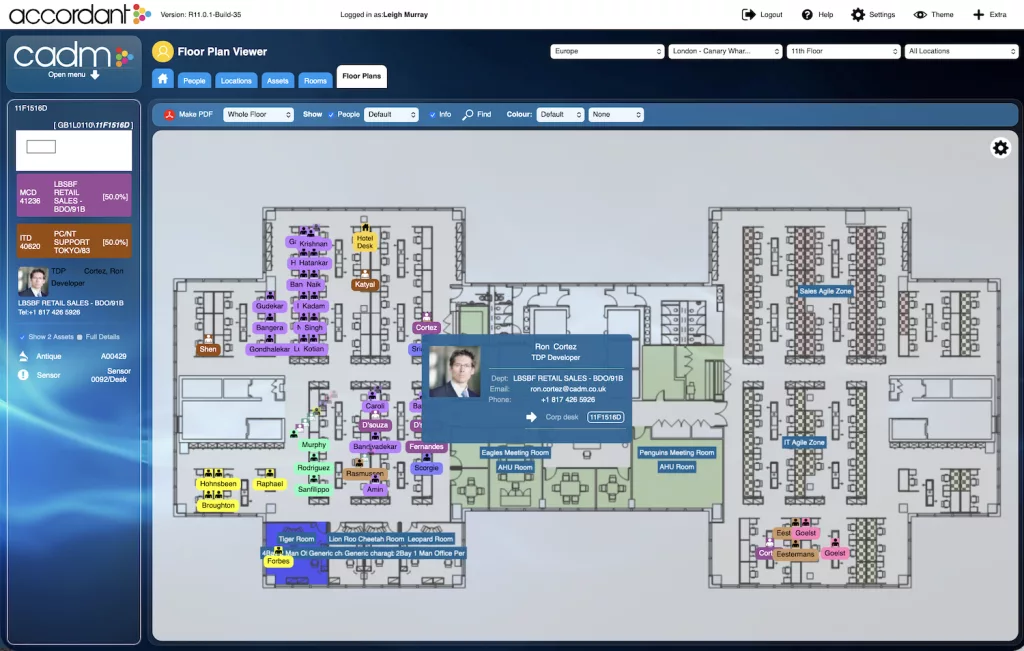Open the Colour Default dropdown
Screen dimensions: 1024x651
(x=560, y=114)
